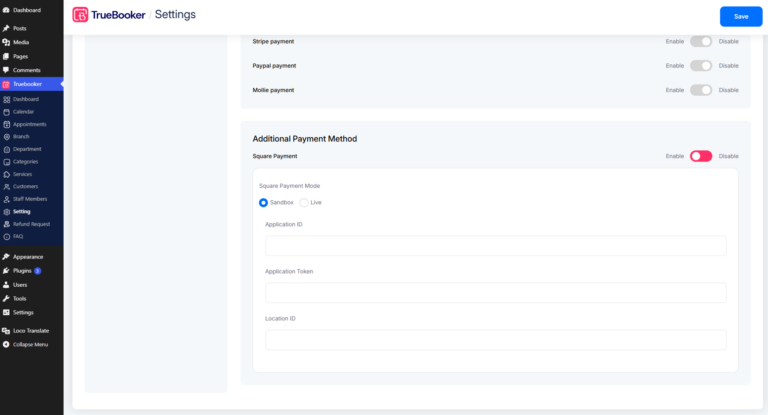Focus the Application Token field
Image resolution: width=768 pixels, height=415 pixels.
tap(496, 293)
